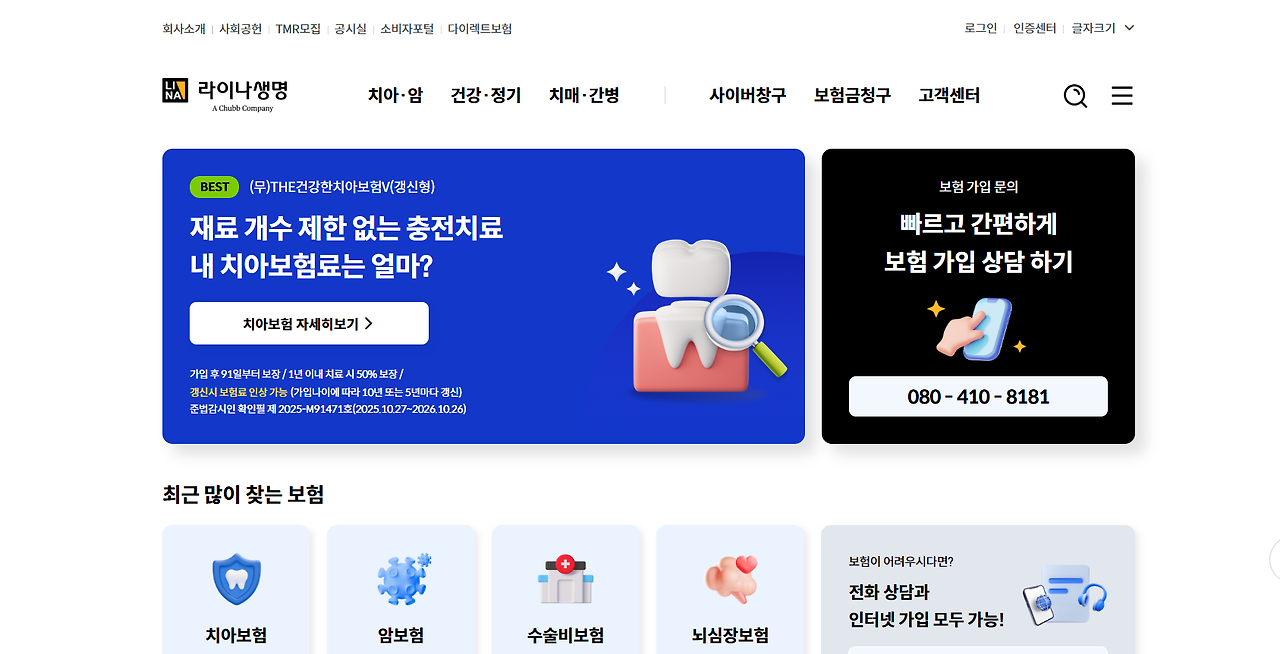This screenshot has width=1280, height=654.
Task: Click the 전화 상담과 인터넷 가입 banner
Action: [978, 590]
